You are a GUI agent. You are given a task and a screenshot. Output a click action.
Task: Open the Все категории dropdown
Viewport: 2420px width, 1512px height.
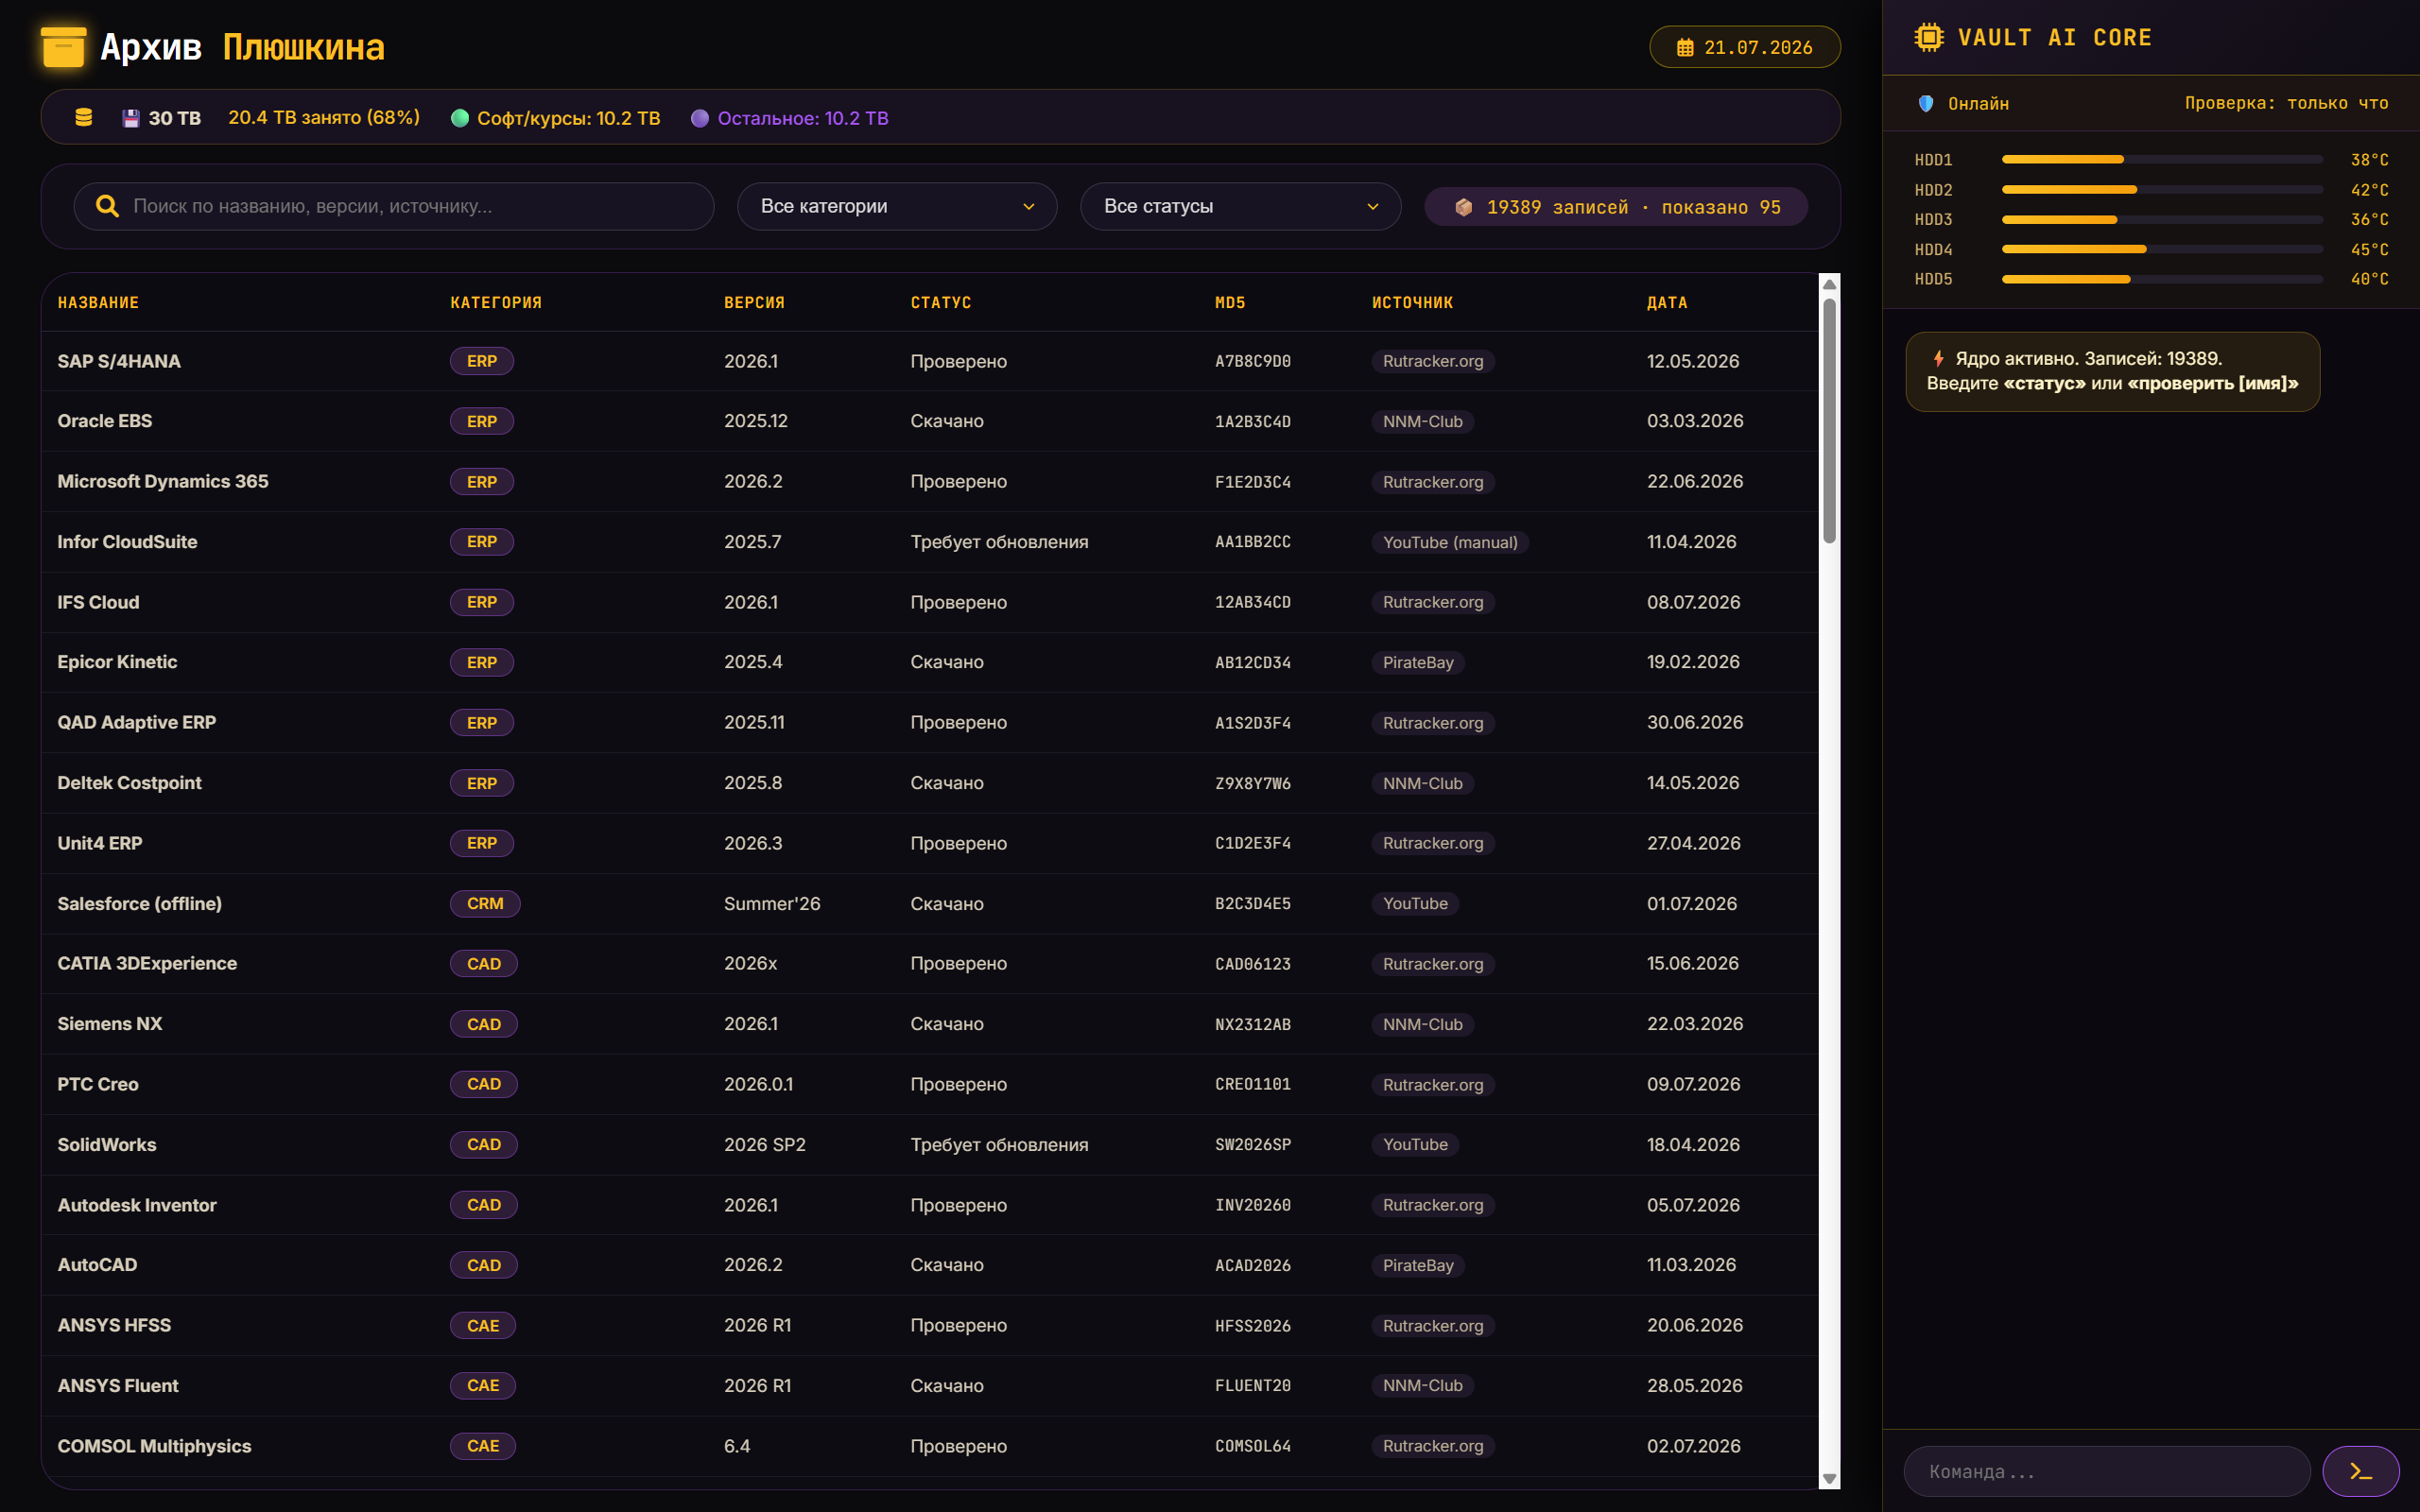pos(897,206)
